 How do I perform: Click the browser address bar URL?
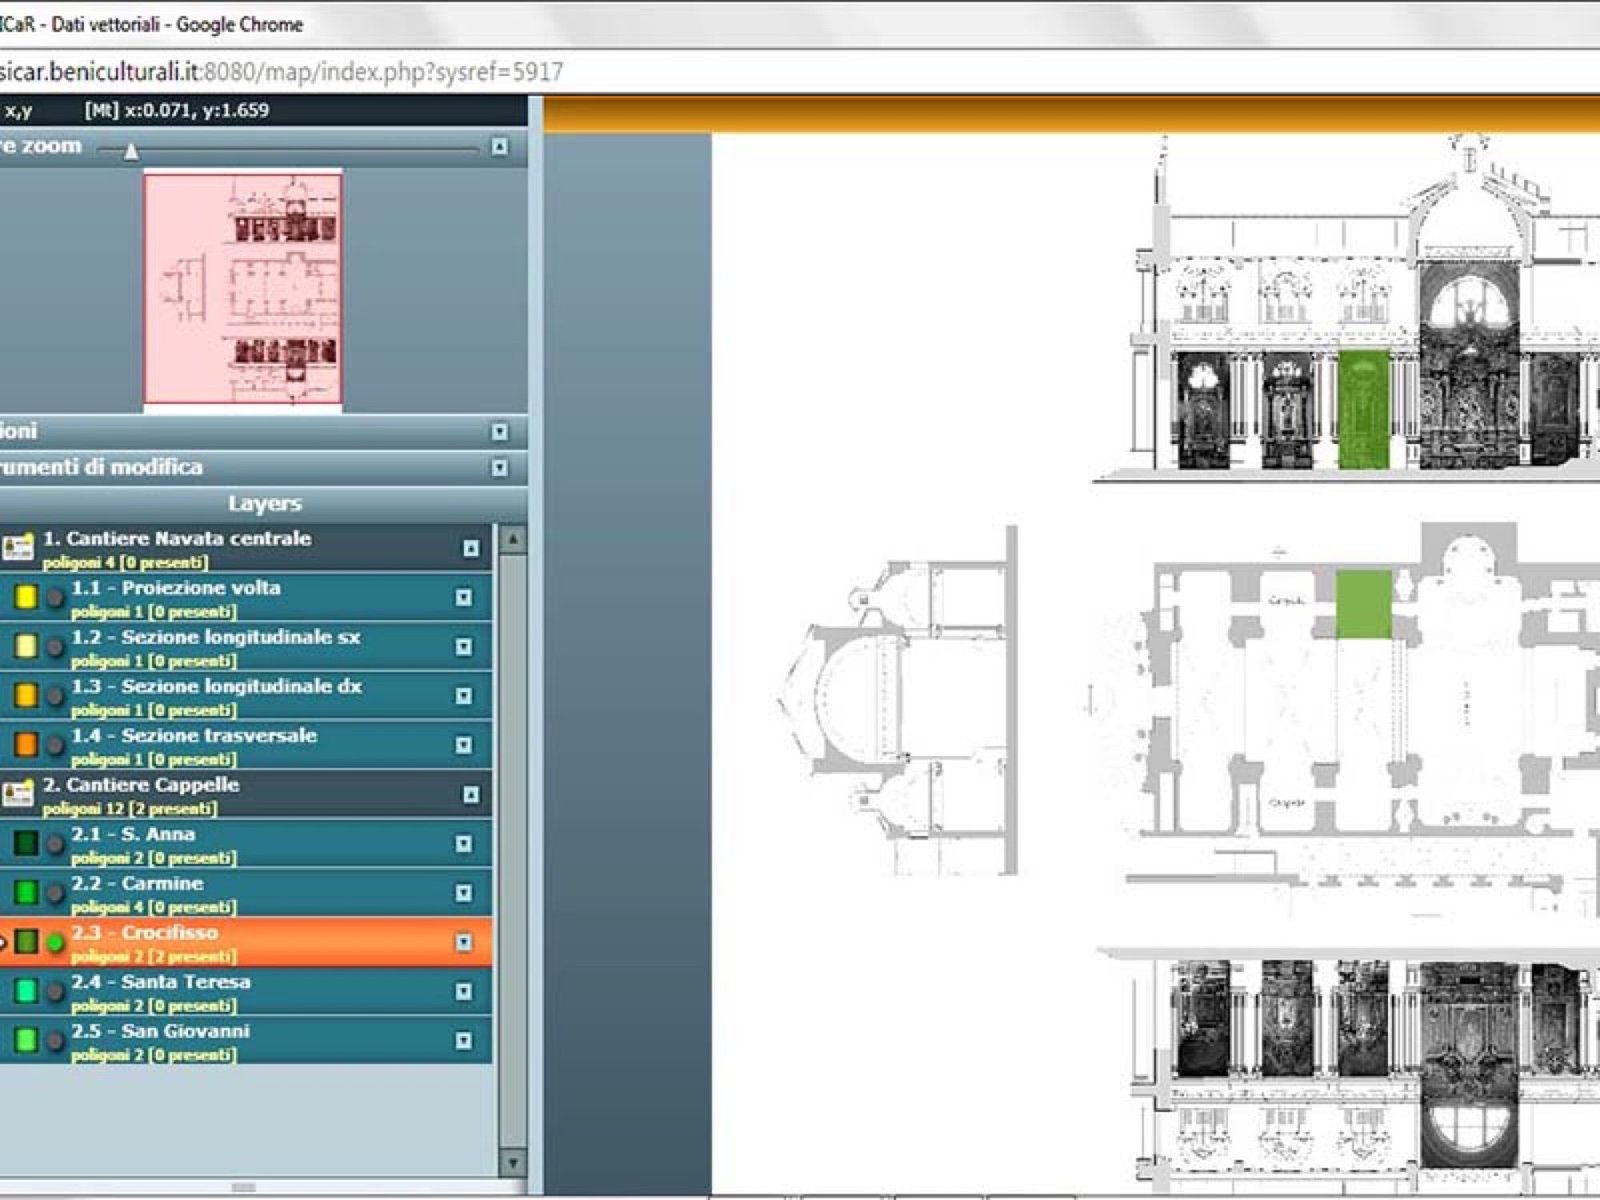[282, 72]
